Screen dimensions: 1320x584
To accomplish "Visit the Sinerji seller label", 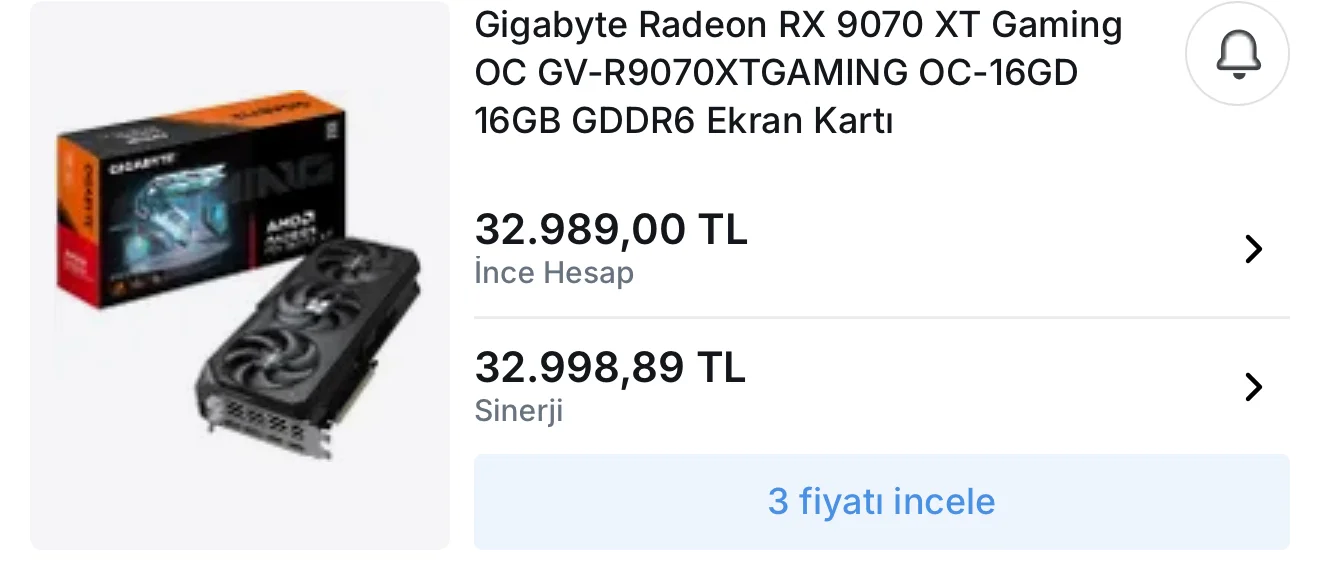I will point(519,411).
